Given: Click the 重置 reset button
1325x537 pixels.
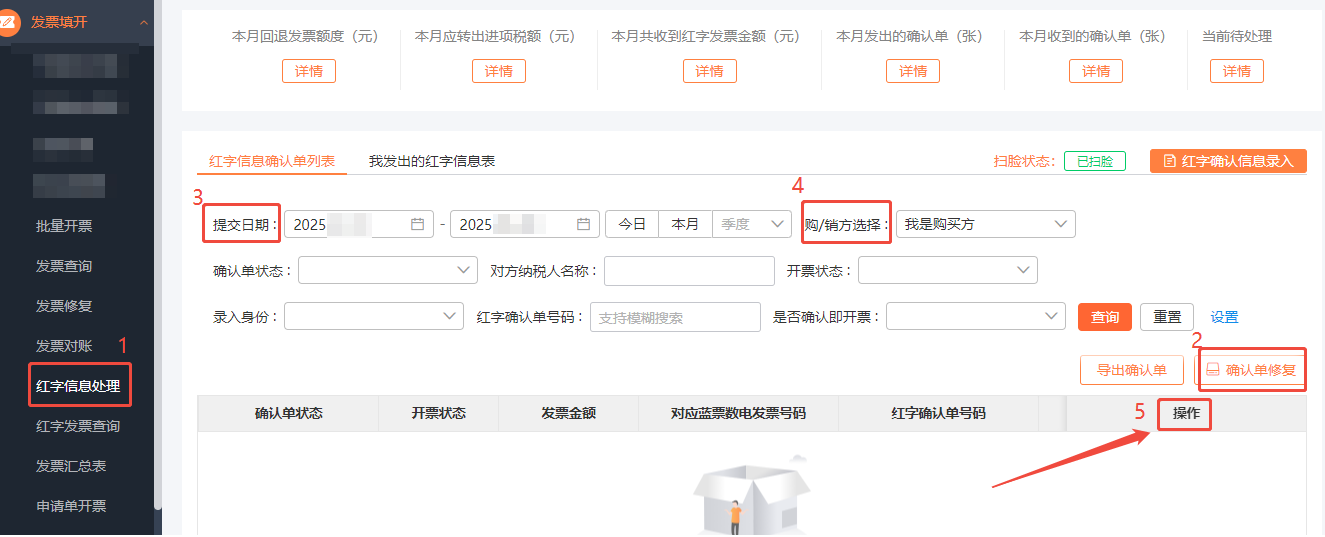Looking at the screenshot, I should tap(1167, 317).
